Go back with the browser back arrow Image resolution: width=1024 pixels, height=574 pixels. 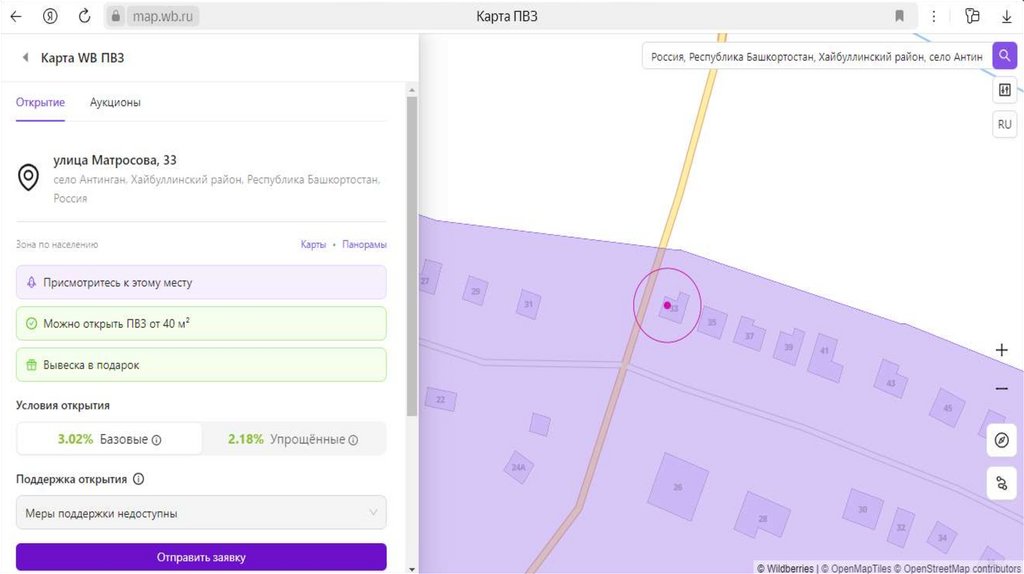(x=16, y=17)
